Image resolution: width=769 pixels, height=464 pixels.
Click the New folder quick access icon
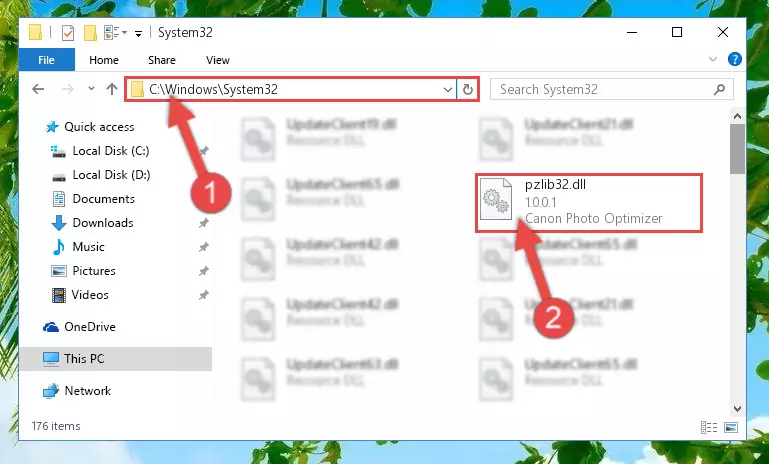pyautogui.click(x=90, y=33)
